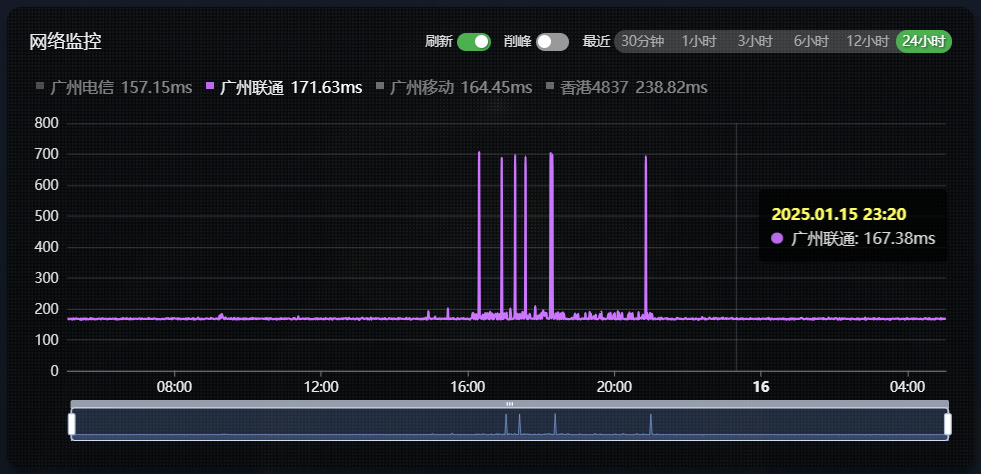Click the gray 香港4837 legend marker icon

tap(551, 87)
